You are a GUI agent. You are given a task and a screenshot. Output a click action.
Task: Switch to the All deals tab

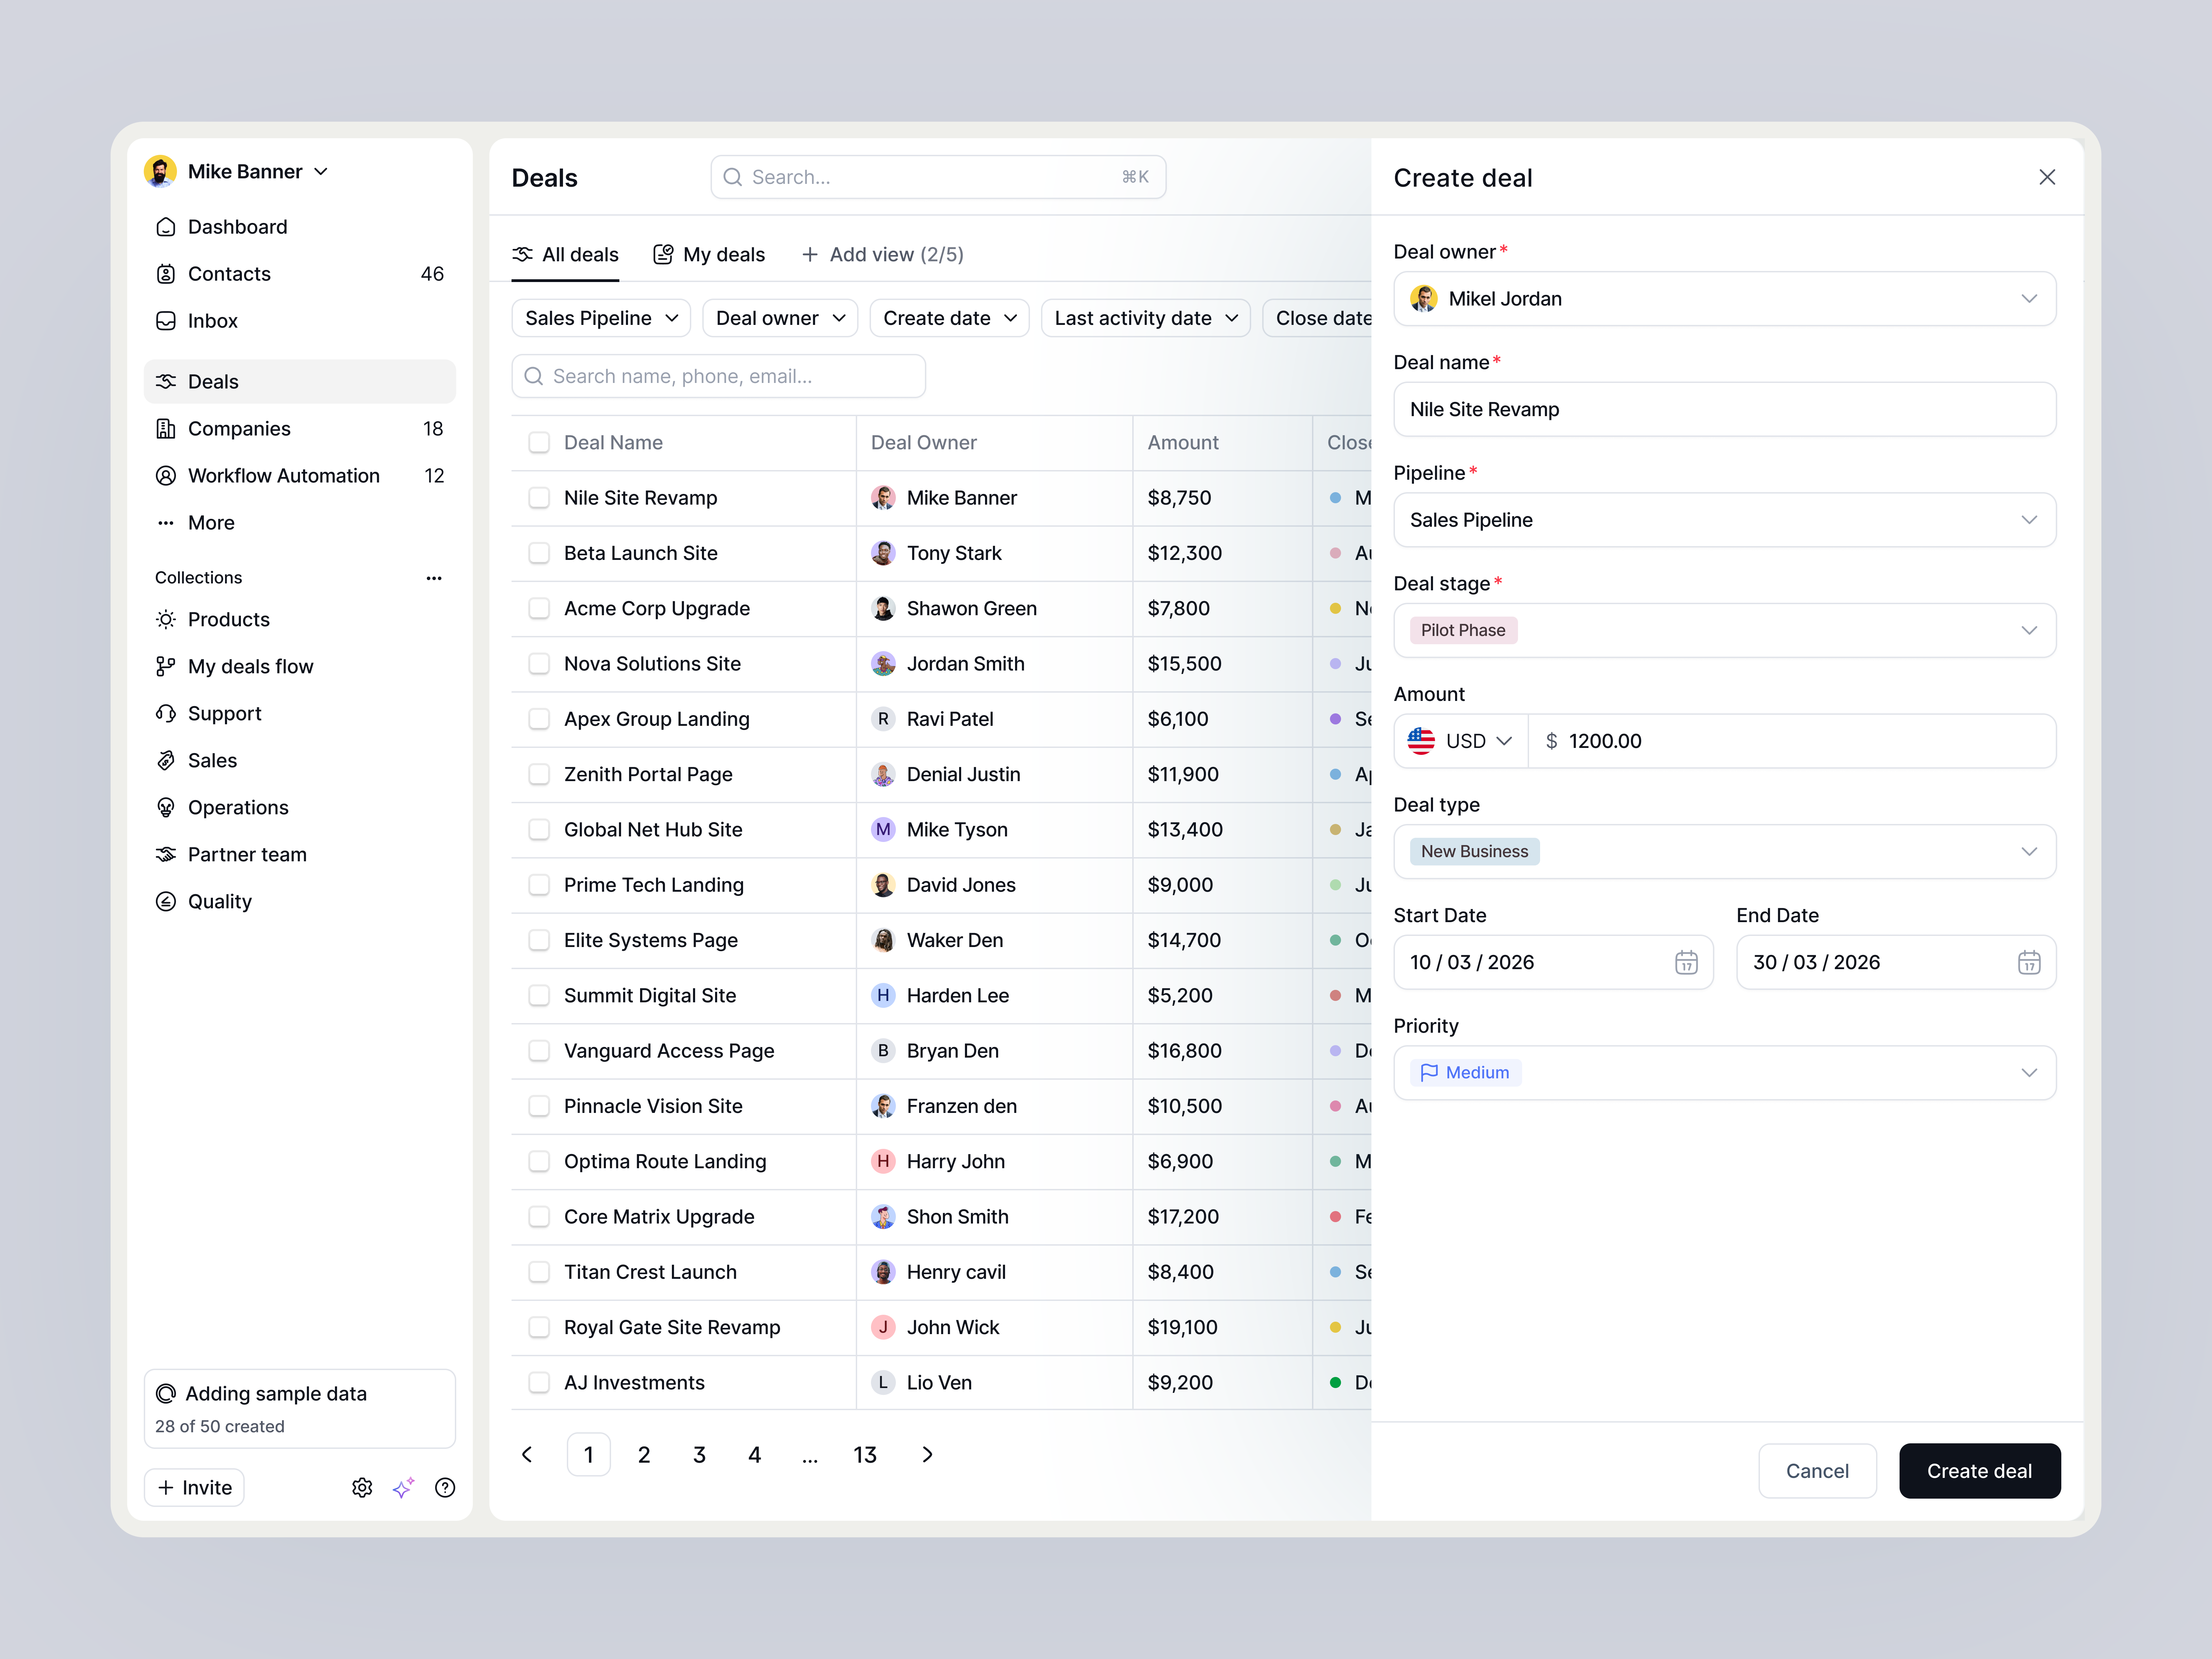(x=565, y=255)
